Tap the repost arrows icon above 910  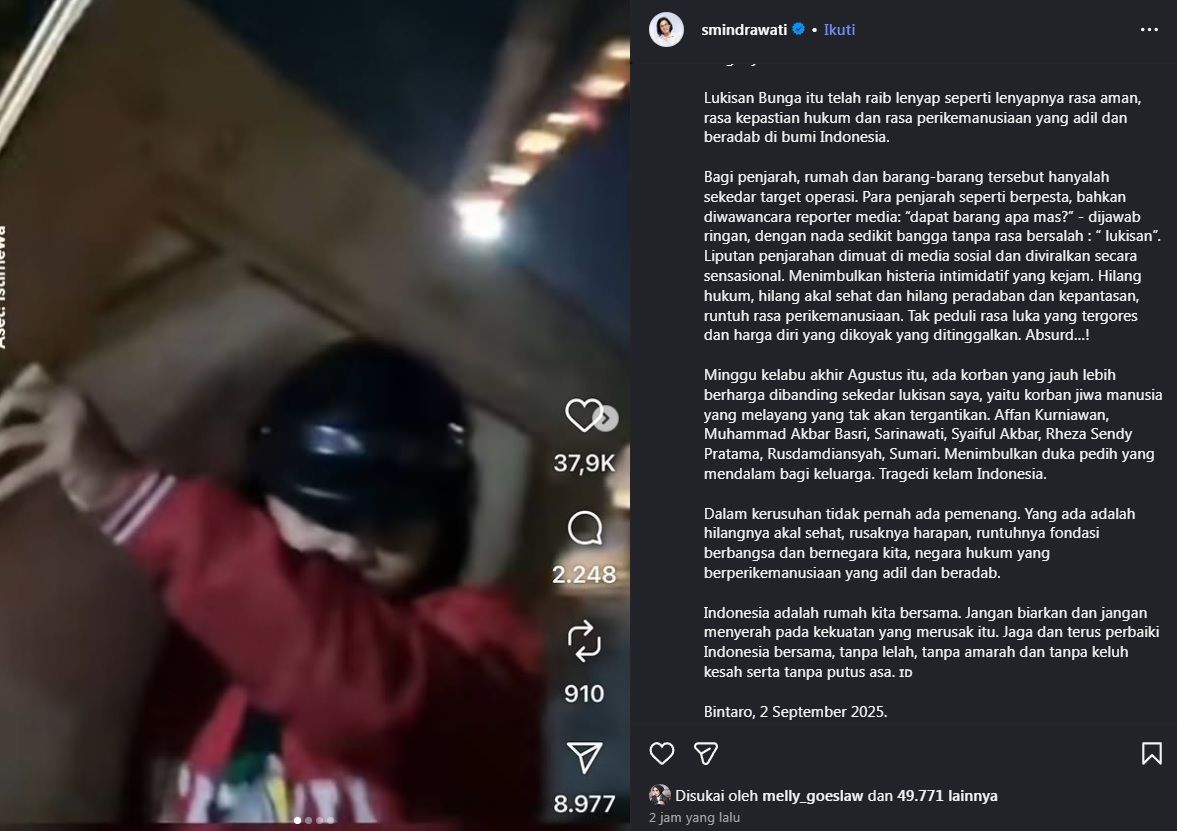tap(584, 642)
